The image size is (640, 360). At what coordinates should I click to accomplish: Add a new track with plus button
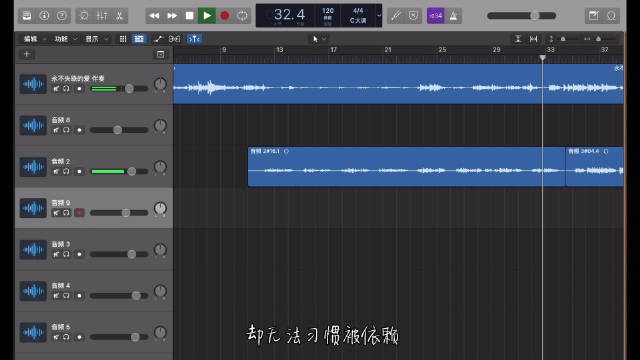[x=27, y=54]
